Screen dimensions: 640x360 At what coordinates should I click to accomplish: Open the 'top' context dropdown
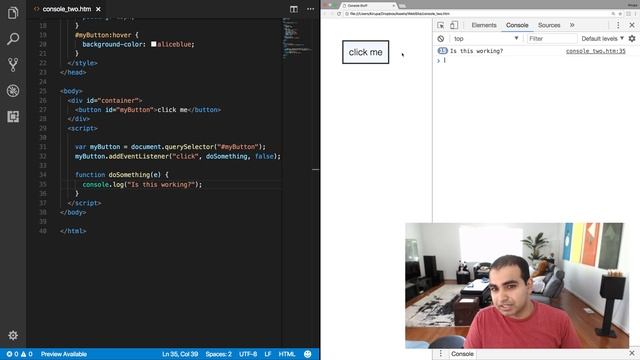coord(486,39)
